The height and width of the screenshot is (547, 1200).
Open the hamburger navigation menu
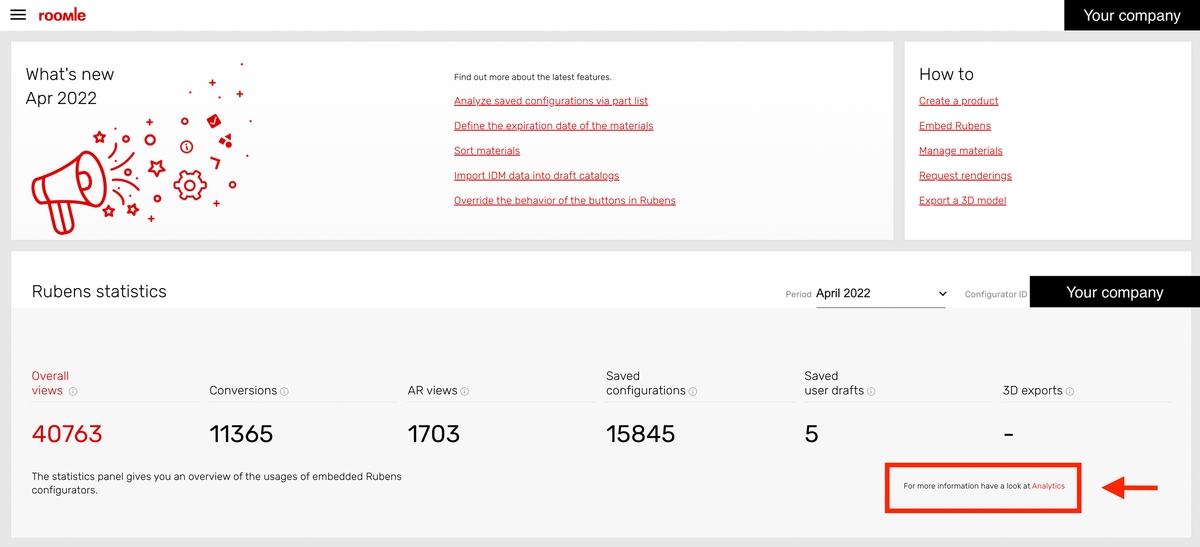18,15
